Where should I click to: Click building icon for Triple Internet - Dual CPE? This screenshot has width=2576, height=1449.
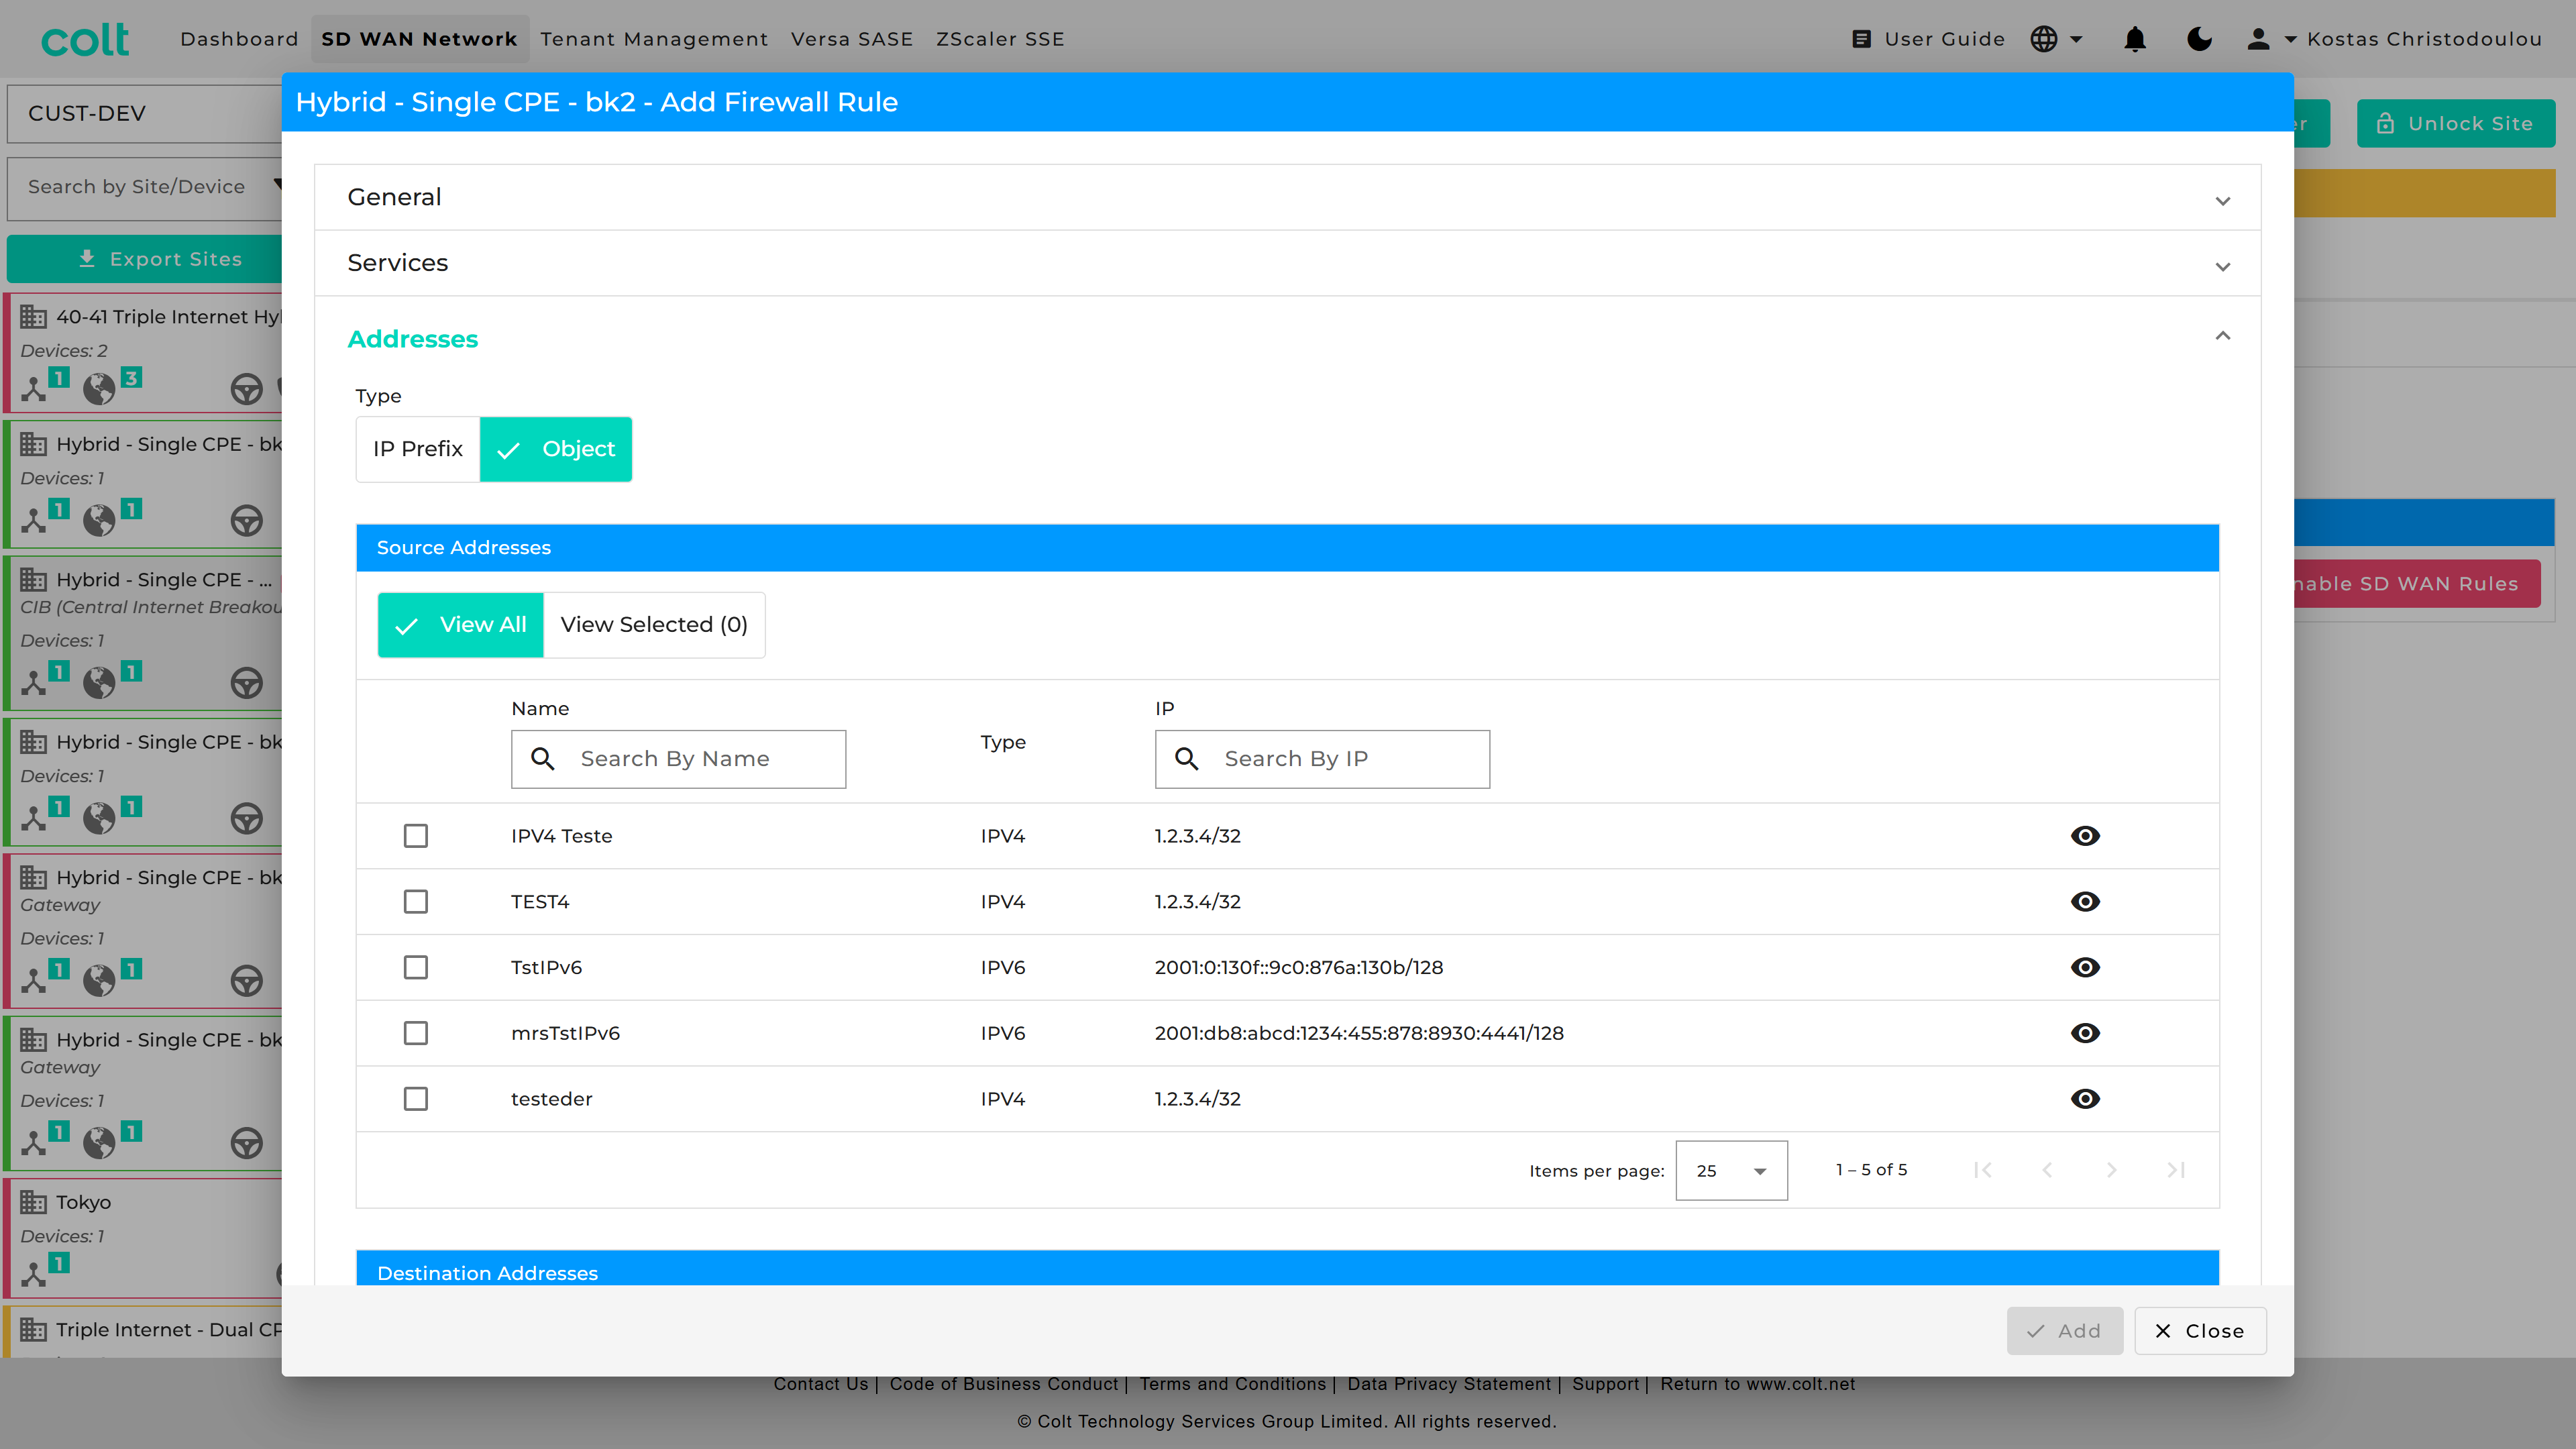click(x=34, y=1330)
